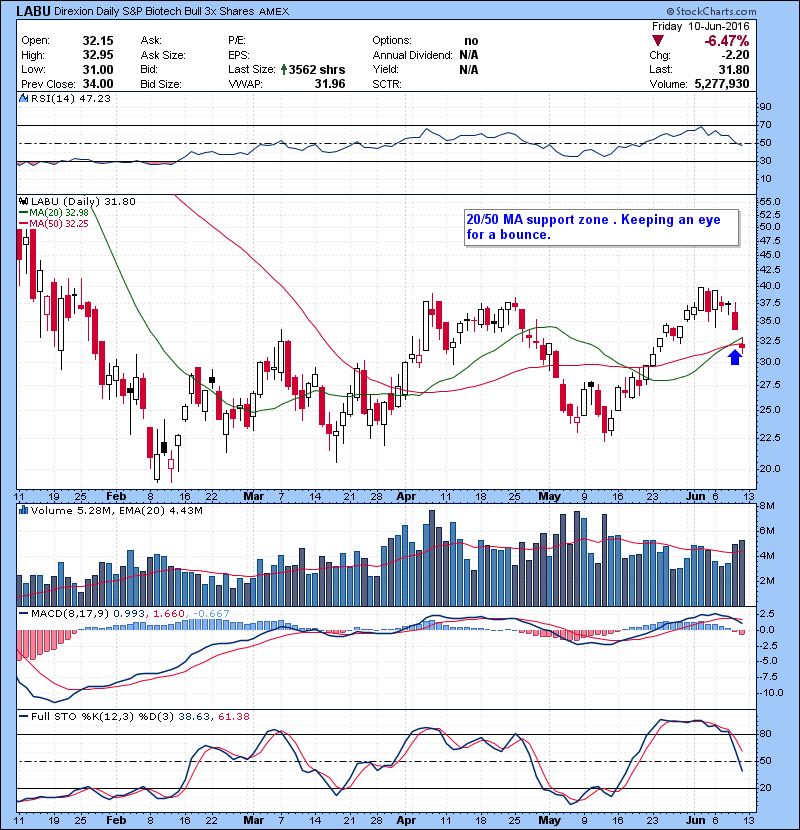The height and width of the screenshot is (830, 800).
Task: Click the Feb label on upper date axis
Action: pyautogui.click(x=116, y=497)
